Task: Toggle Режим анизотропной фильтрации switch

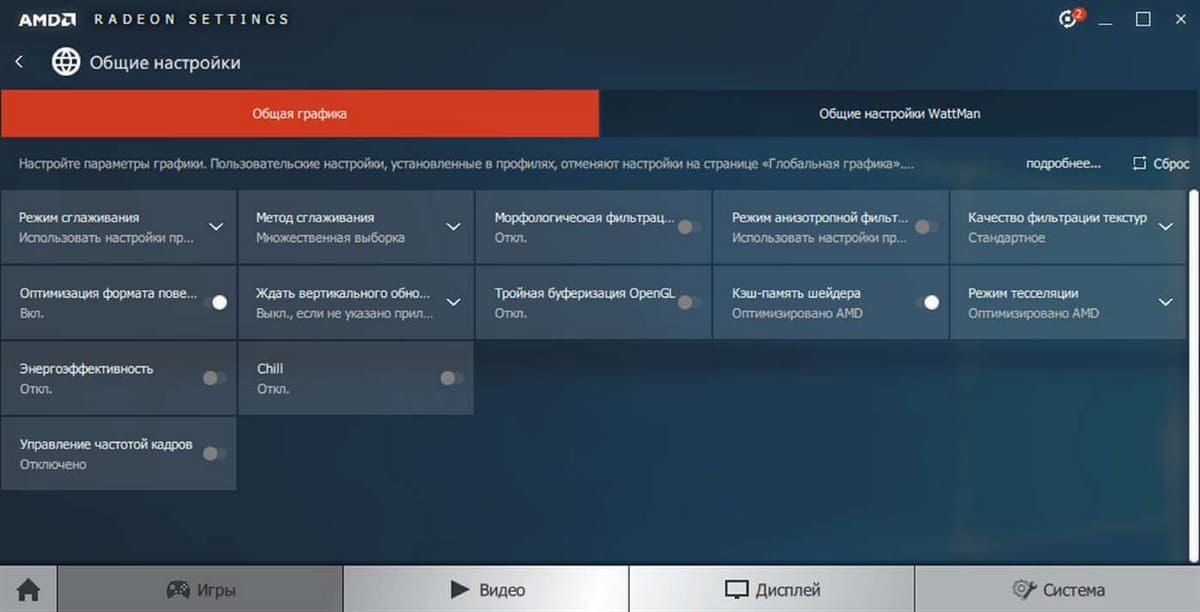Action: click(x=927, y=227)
